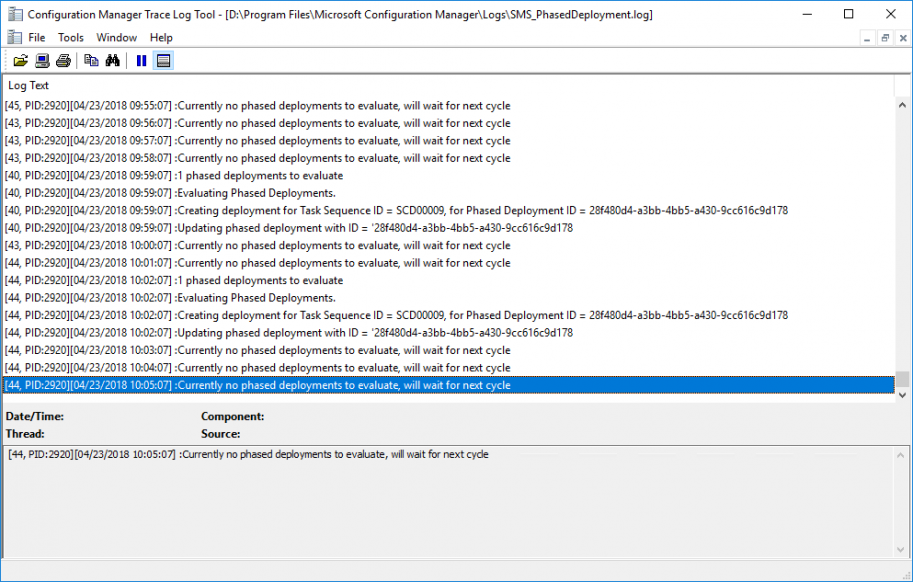
Task: Click the Open log file folder icon
Action: [x=20, y=61]
